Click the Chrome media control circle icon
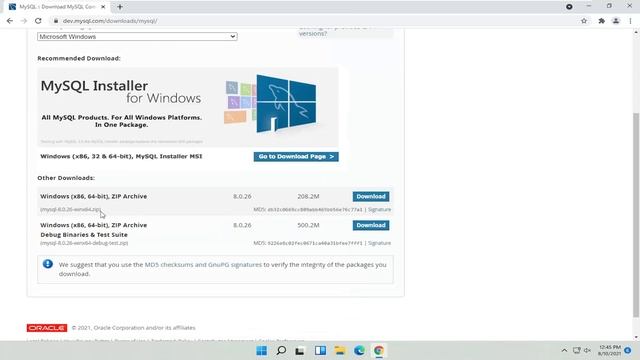 pyautogui.click(x=569, y=7)
